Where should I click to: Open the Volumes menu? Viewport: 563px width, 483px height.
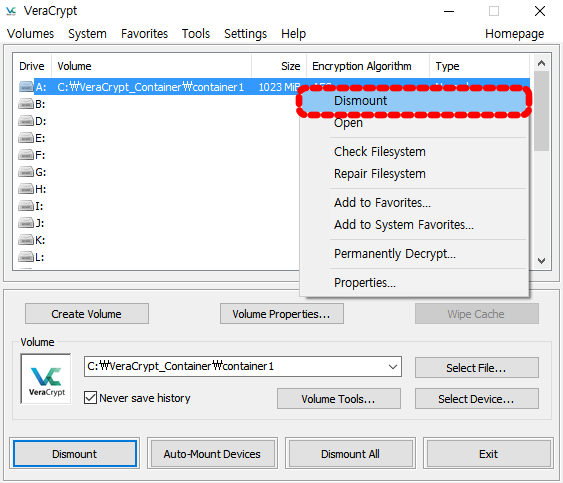click(x=31, y=34)
